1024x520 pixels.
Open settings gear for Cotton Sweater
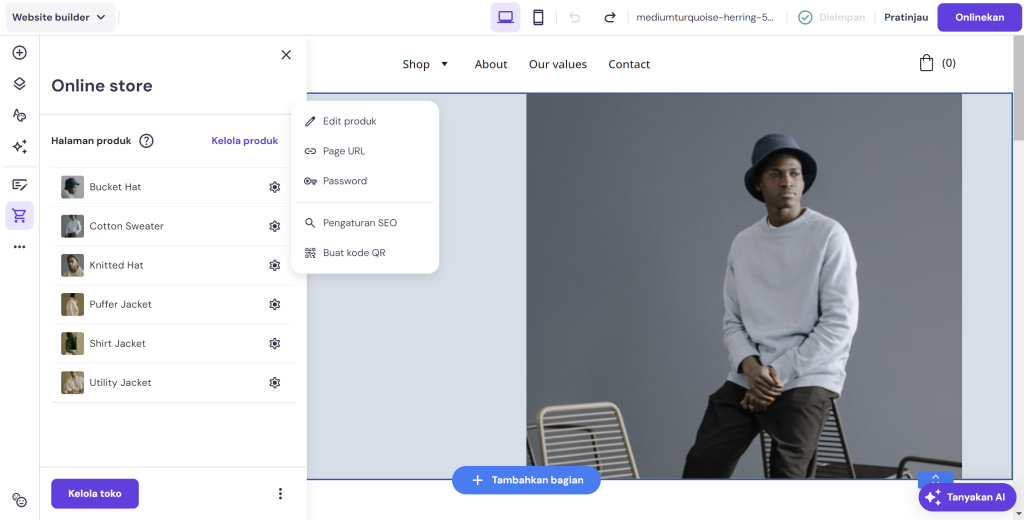click(274, 226)
